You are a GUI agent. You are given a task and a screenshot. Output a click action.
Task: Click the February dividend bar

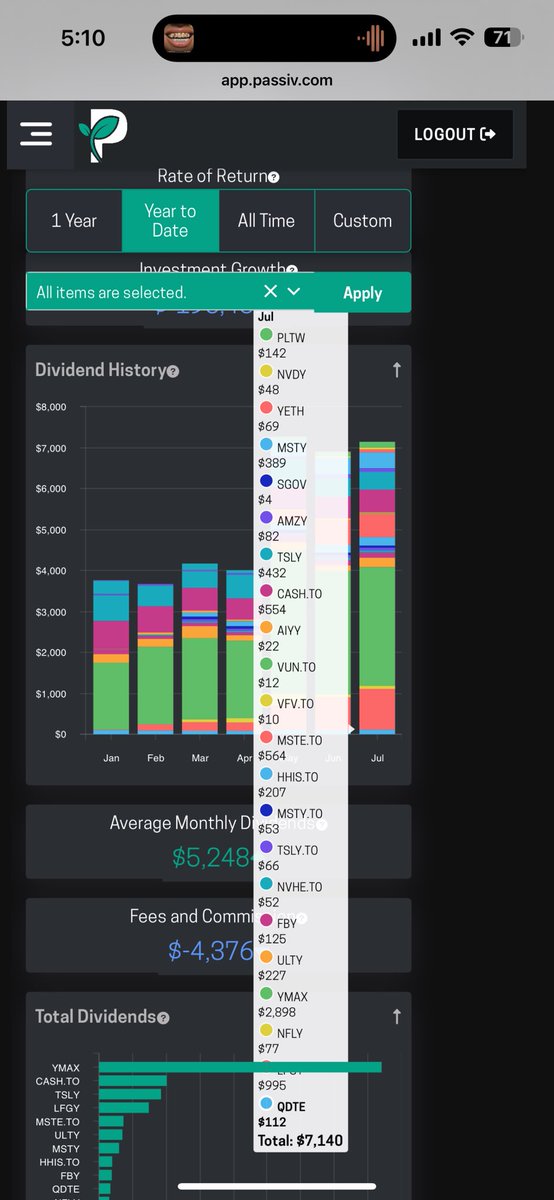click(155, 659)
